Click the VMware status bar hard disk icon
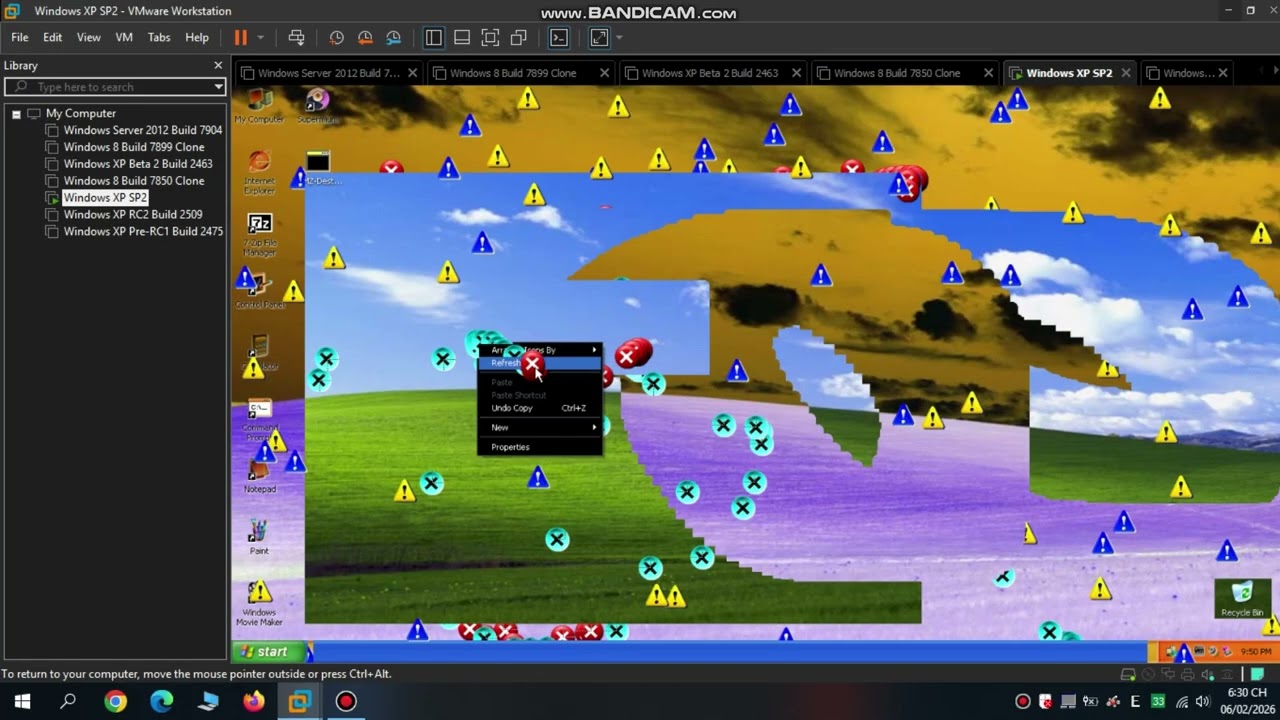The width and height of the screenshot is (1280, 720). 1128,674
